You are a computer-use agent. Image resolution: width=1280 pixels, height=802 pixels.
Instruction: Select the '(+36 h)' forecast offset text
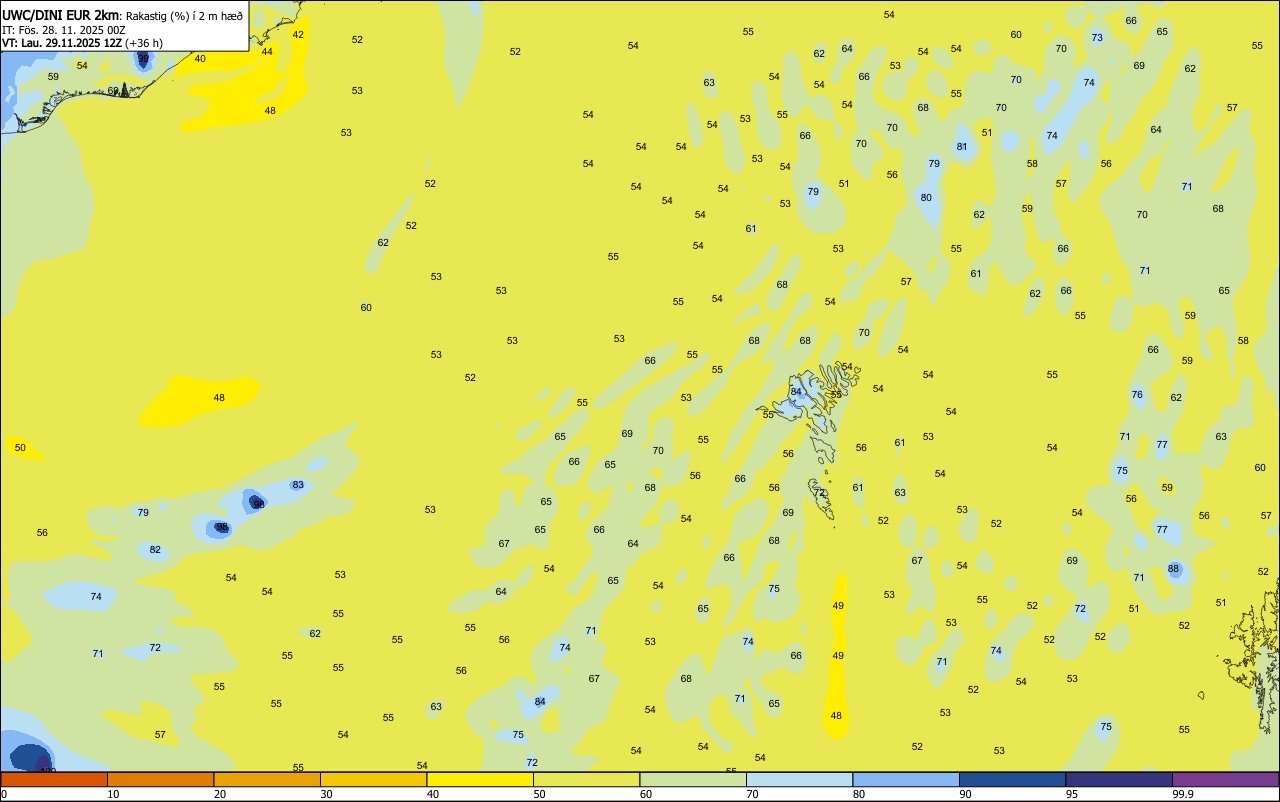tap(144, 43)
